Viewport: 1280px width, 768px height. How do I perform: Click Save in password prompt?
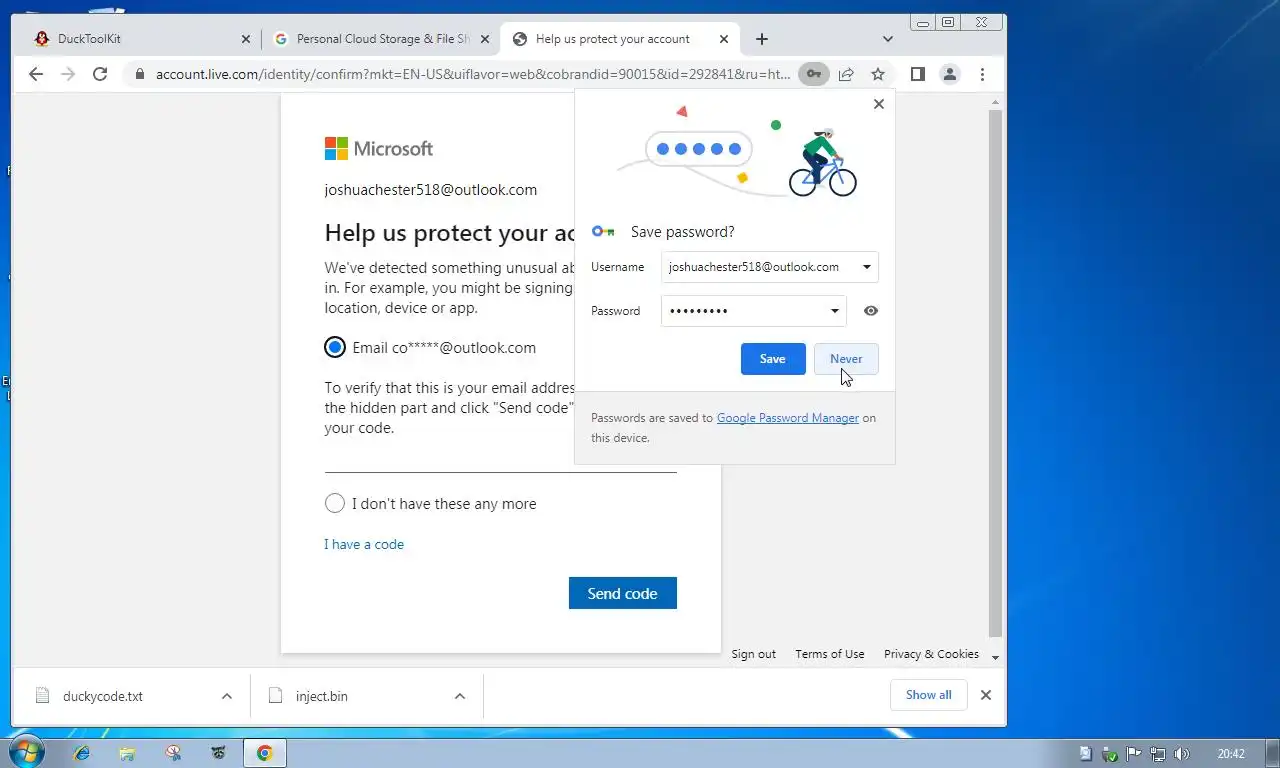pyautogui.click(x=773, y=359)
